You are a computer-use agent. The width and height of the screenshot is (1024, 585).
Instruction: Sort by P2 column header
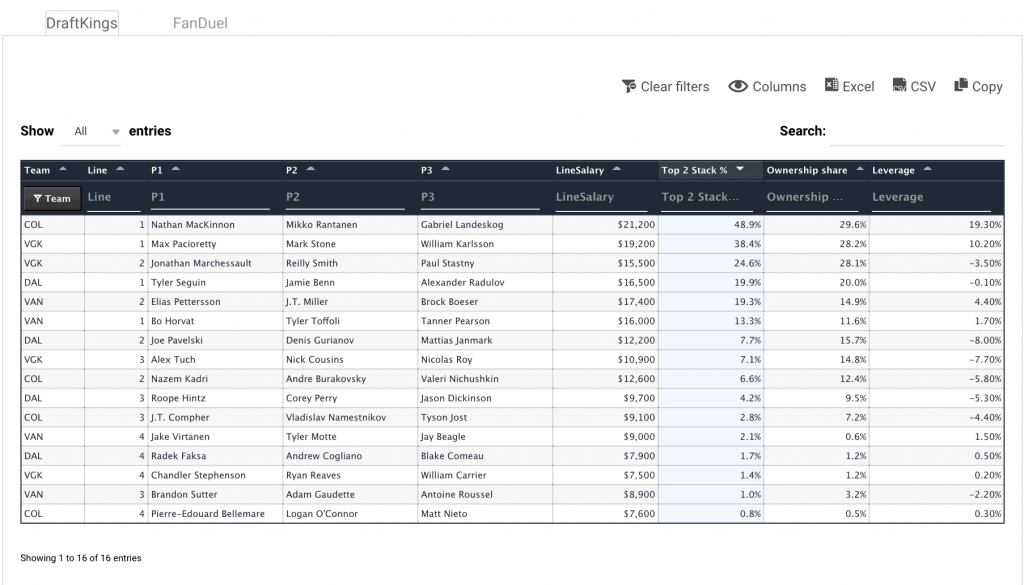(x=350, y=170)
